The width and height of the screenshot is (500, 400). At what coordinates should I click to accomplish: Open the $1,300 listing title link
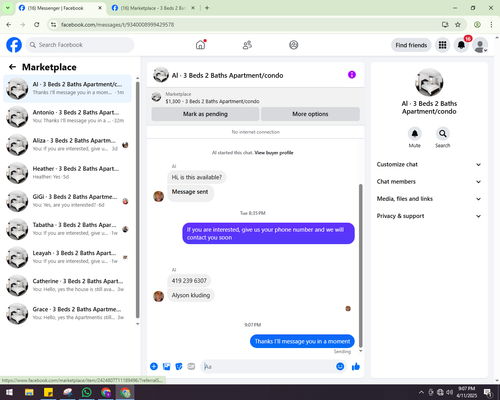click(212, 101)
